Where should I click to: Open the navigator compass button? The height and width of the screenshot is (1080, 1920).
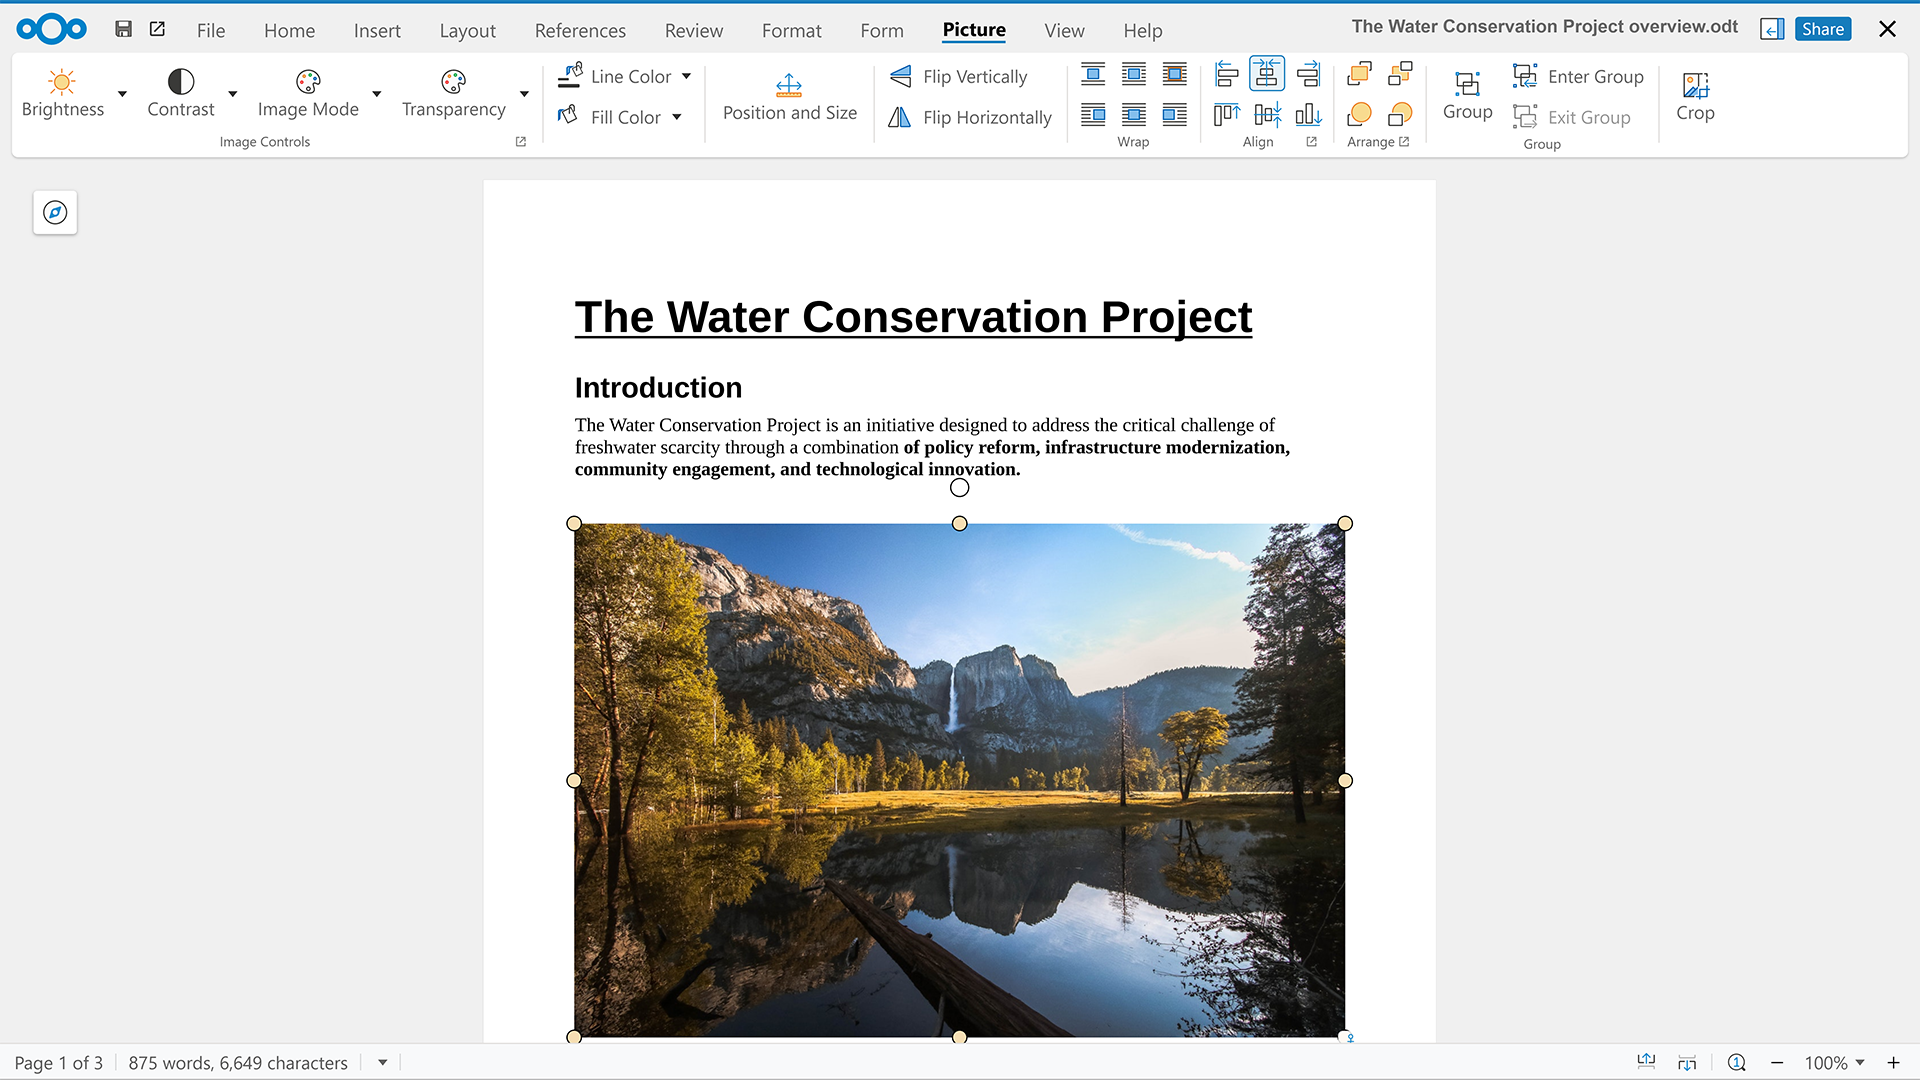pyautogui.click(x=55, y=212)
